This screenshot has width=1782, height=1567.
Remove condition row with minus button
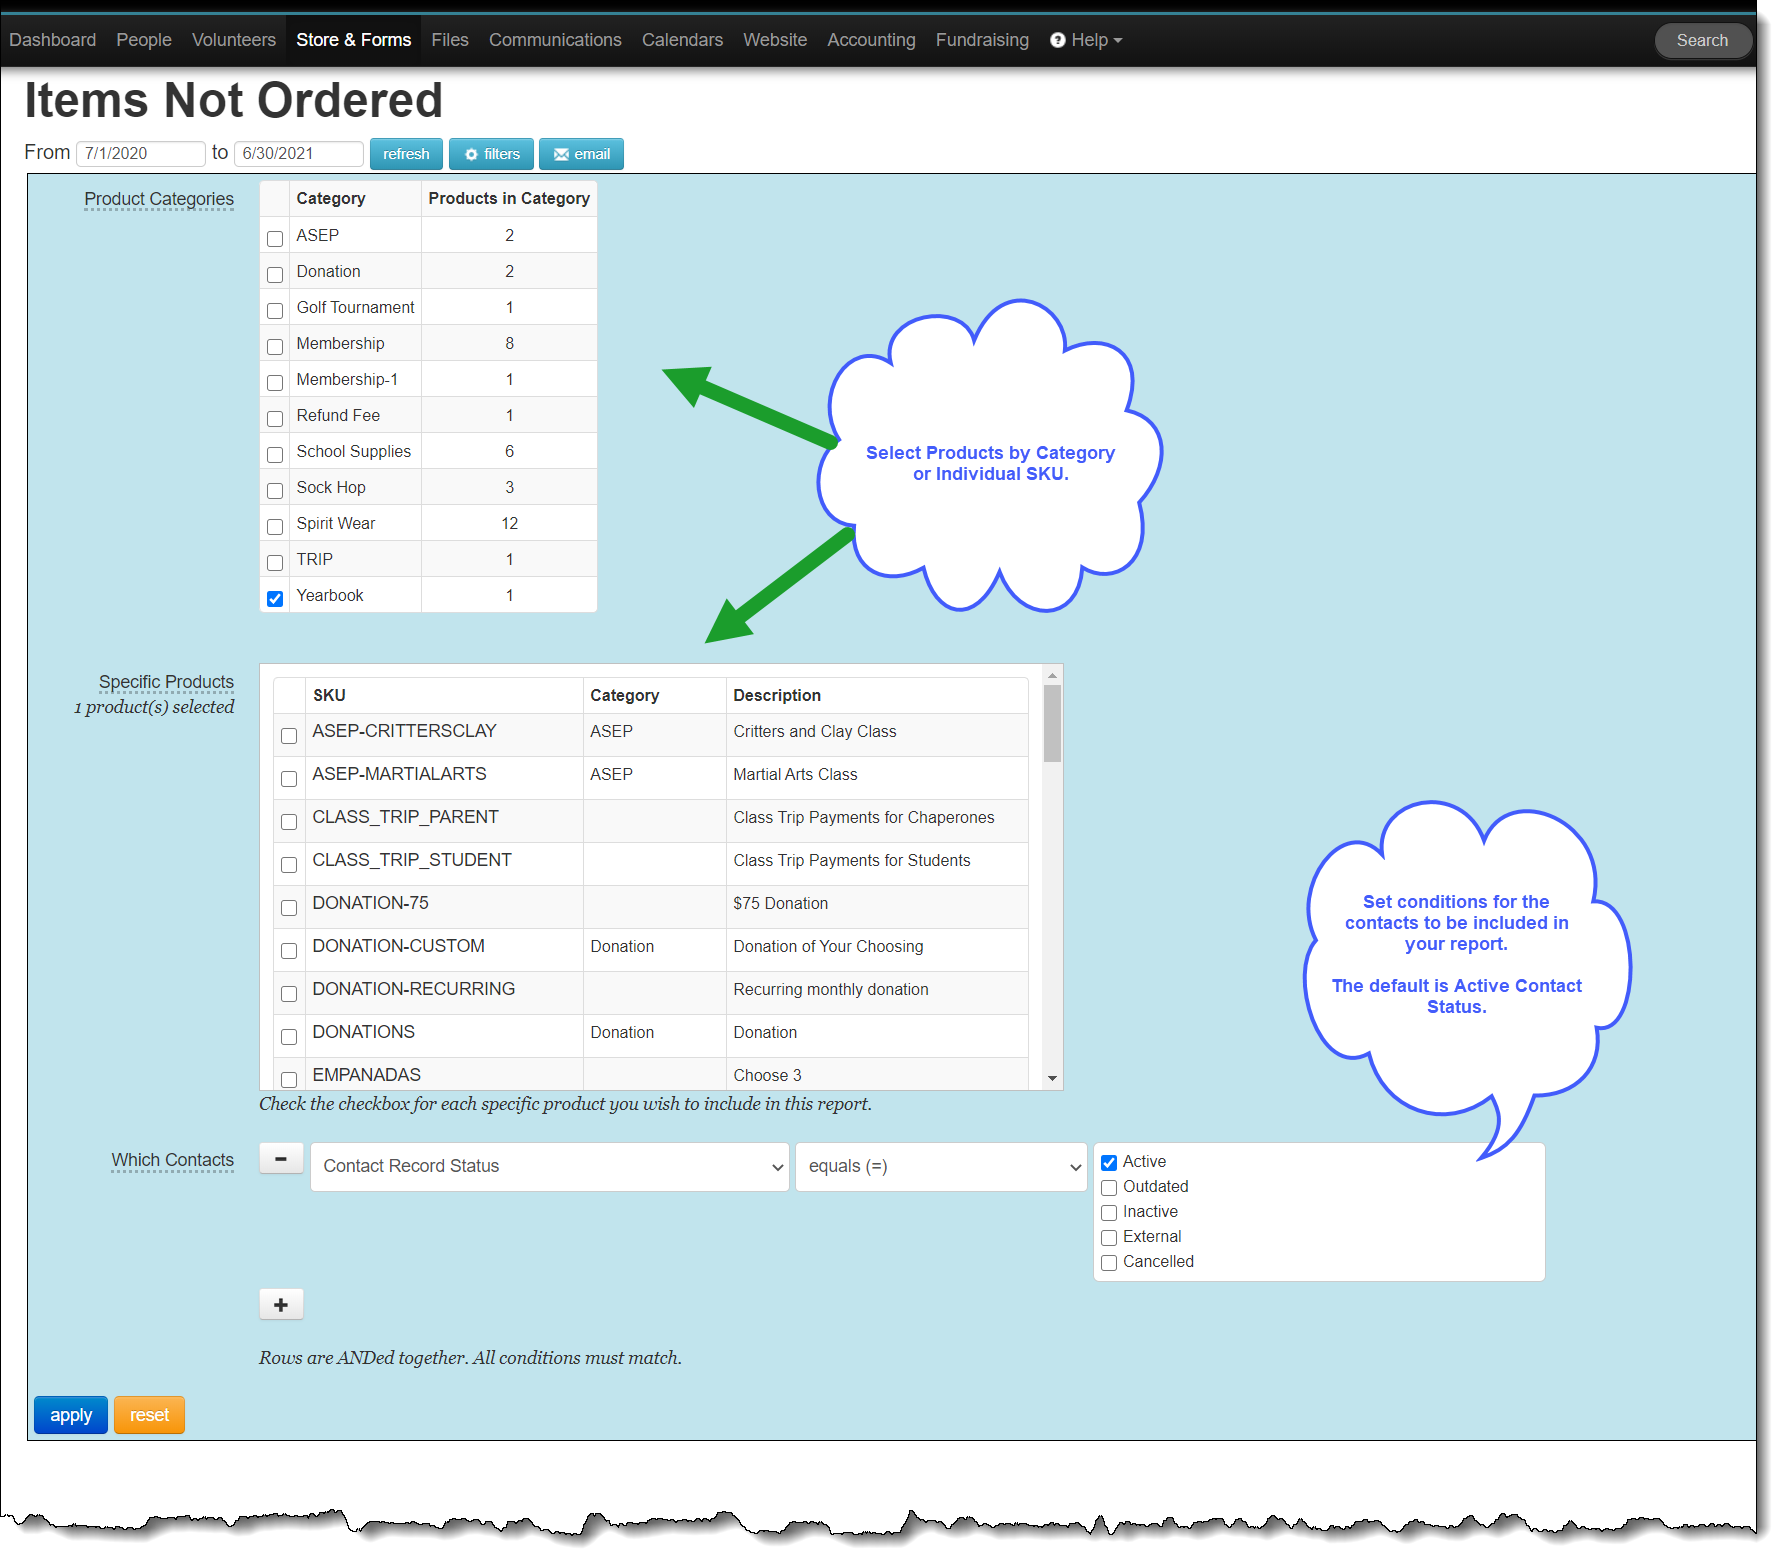(x=281, y=1158)
